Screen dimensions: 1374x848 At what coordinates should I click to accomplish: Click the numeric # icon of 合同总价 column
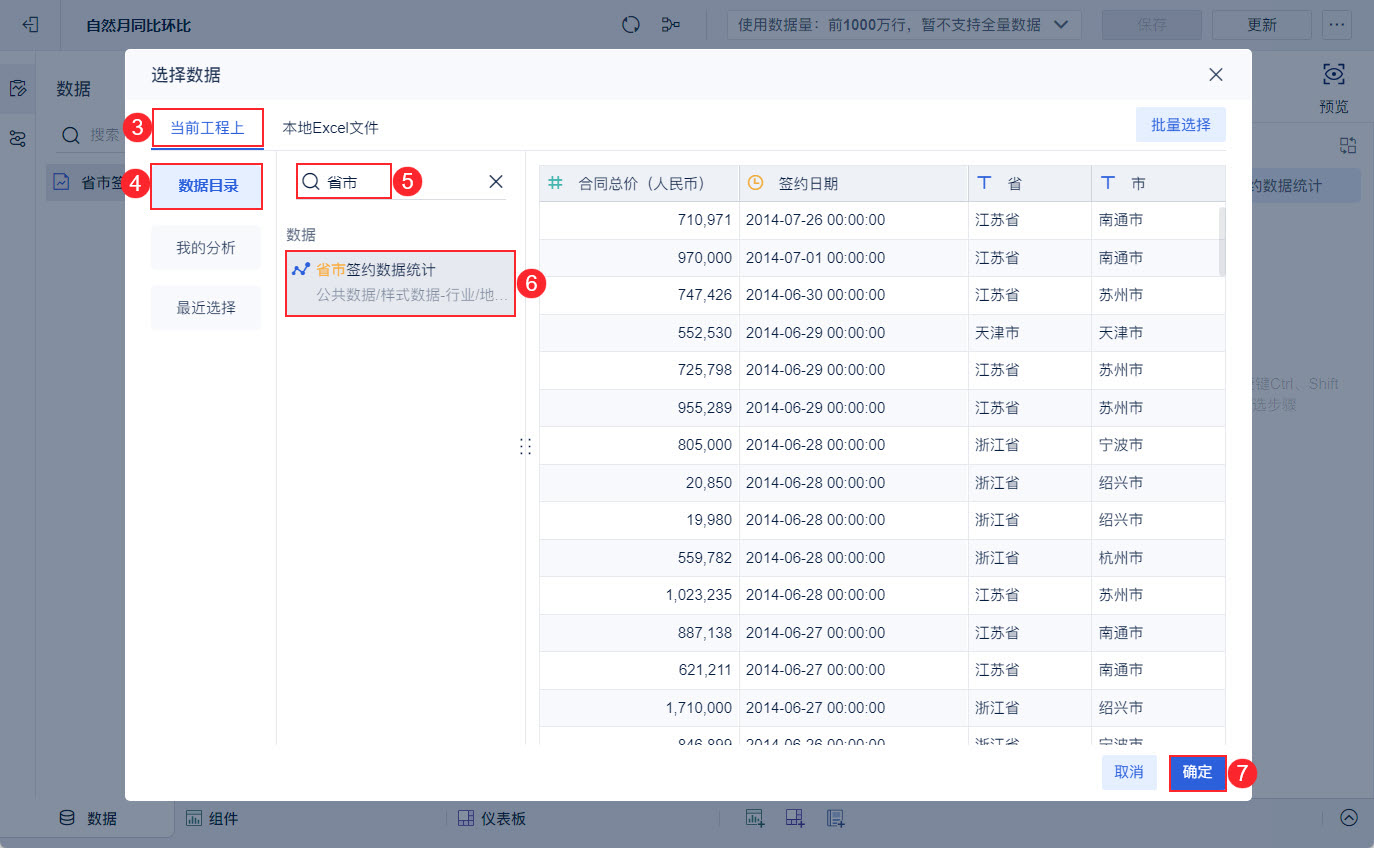click(556, 183)
